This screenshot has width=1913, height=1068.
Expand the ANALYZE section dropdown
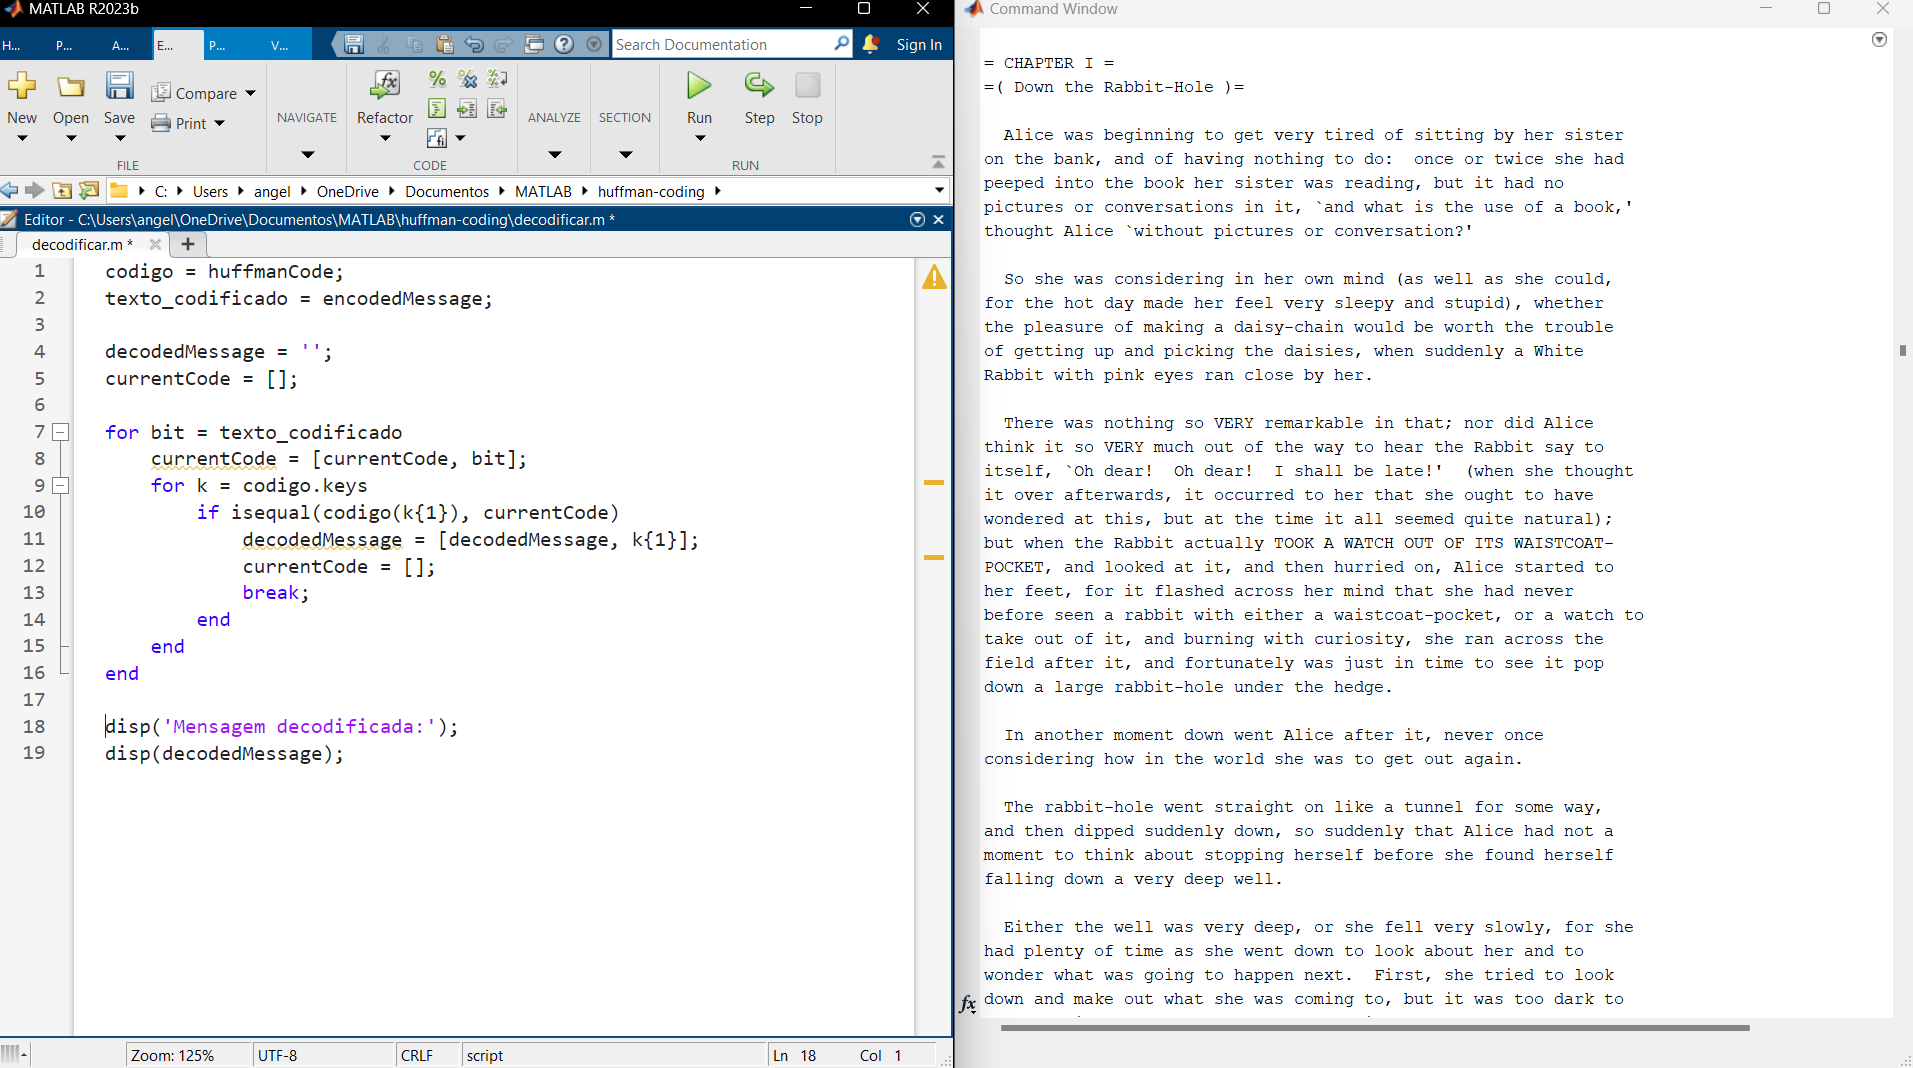[555, 154]
